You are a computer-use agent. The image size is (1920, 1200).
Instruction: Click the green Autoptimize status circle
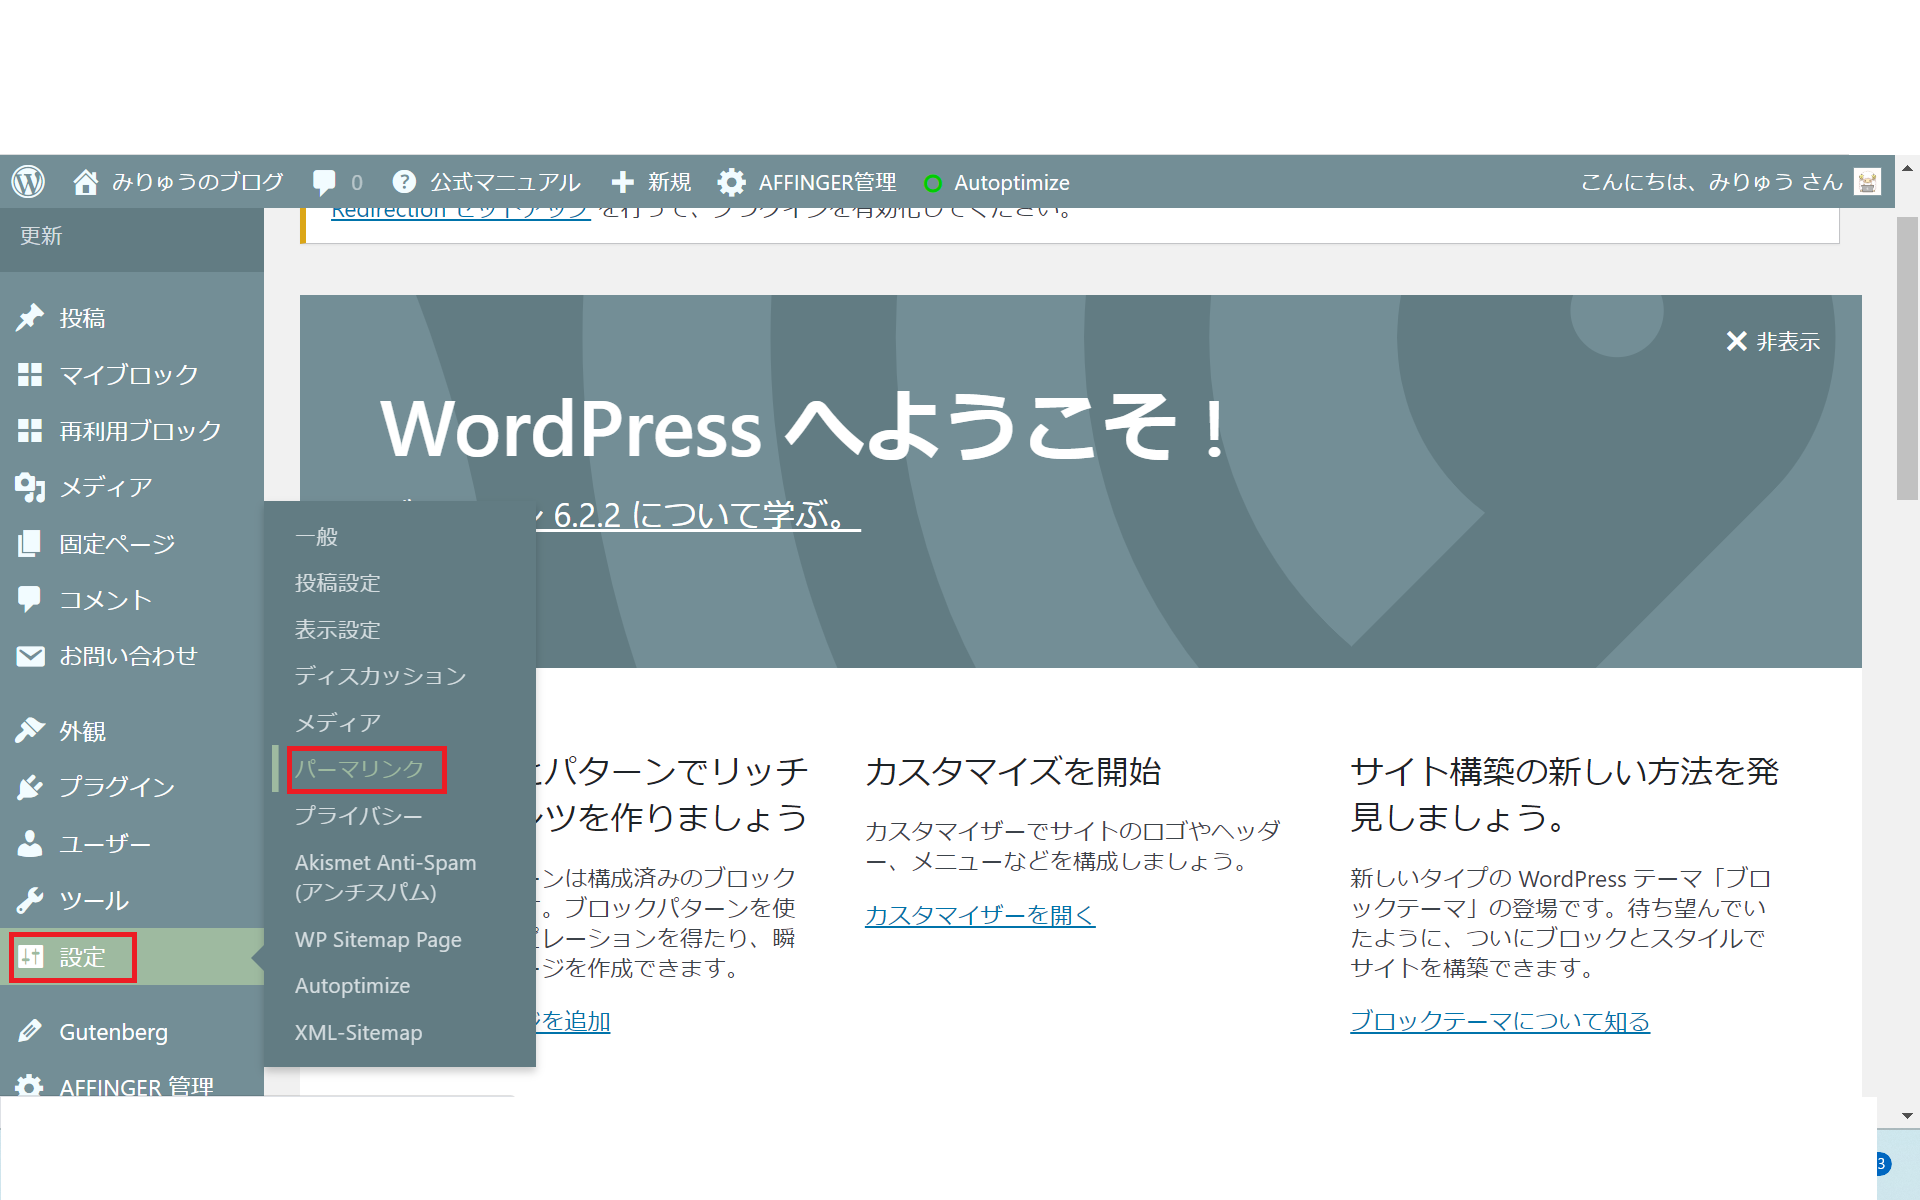pos(933,183)
